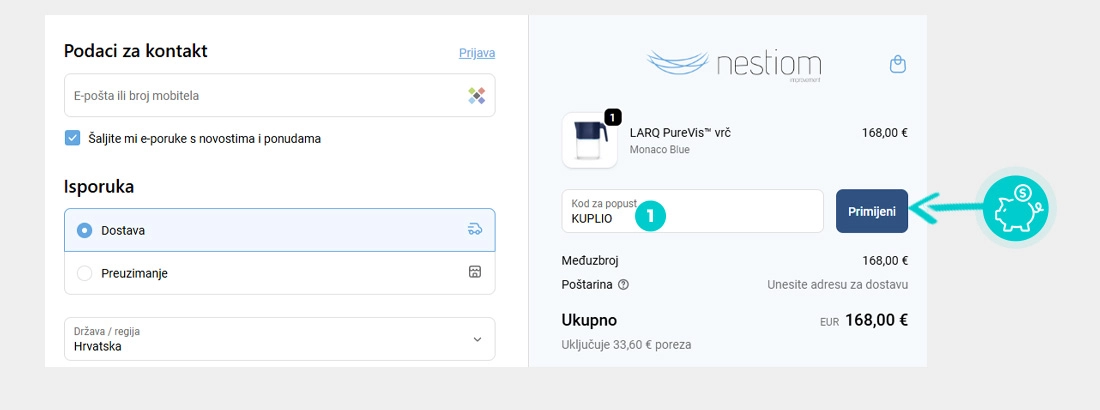The image size is (1100, 410).
Task: Click the Isporuka section heading
Action: click(x=99, y=187)
